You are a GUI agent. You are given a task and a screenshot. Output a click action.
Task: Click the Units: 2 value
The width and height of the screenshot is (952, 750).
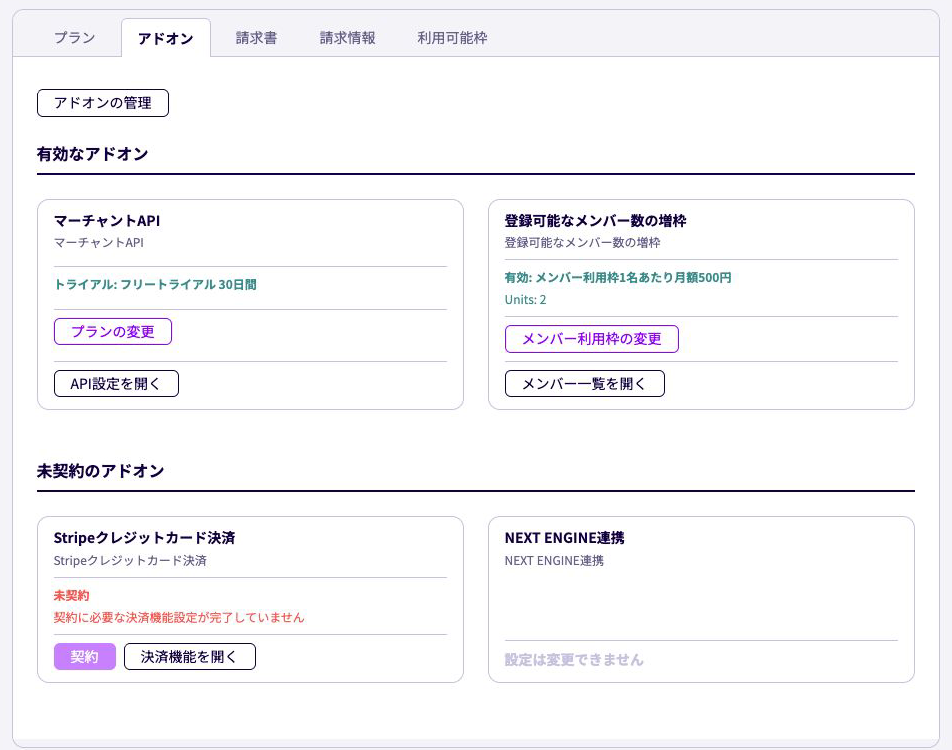525,299
